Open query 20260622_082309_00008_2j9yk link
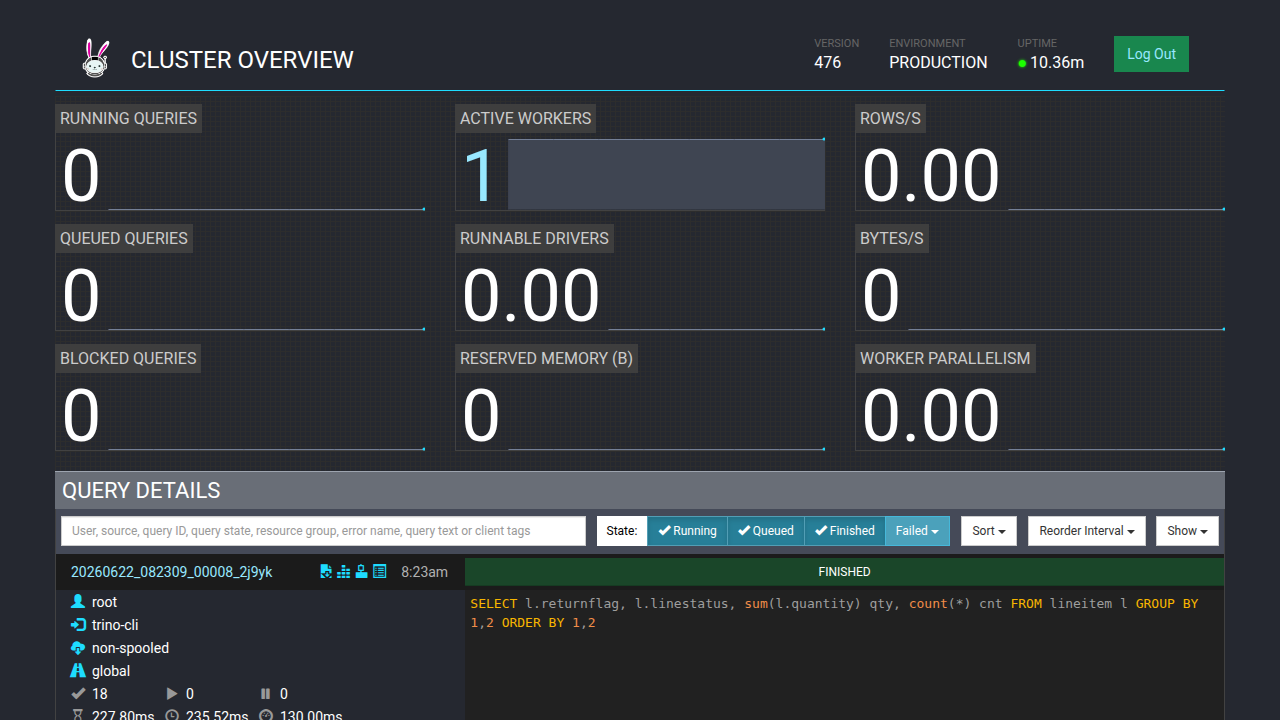This screenshot has height=720, width=1280. click(171, 572)
